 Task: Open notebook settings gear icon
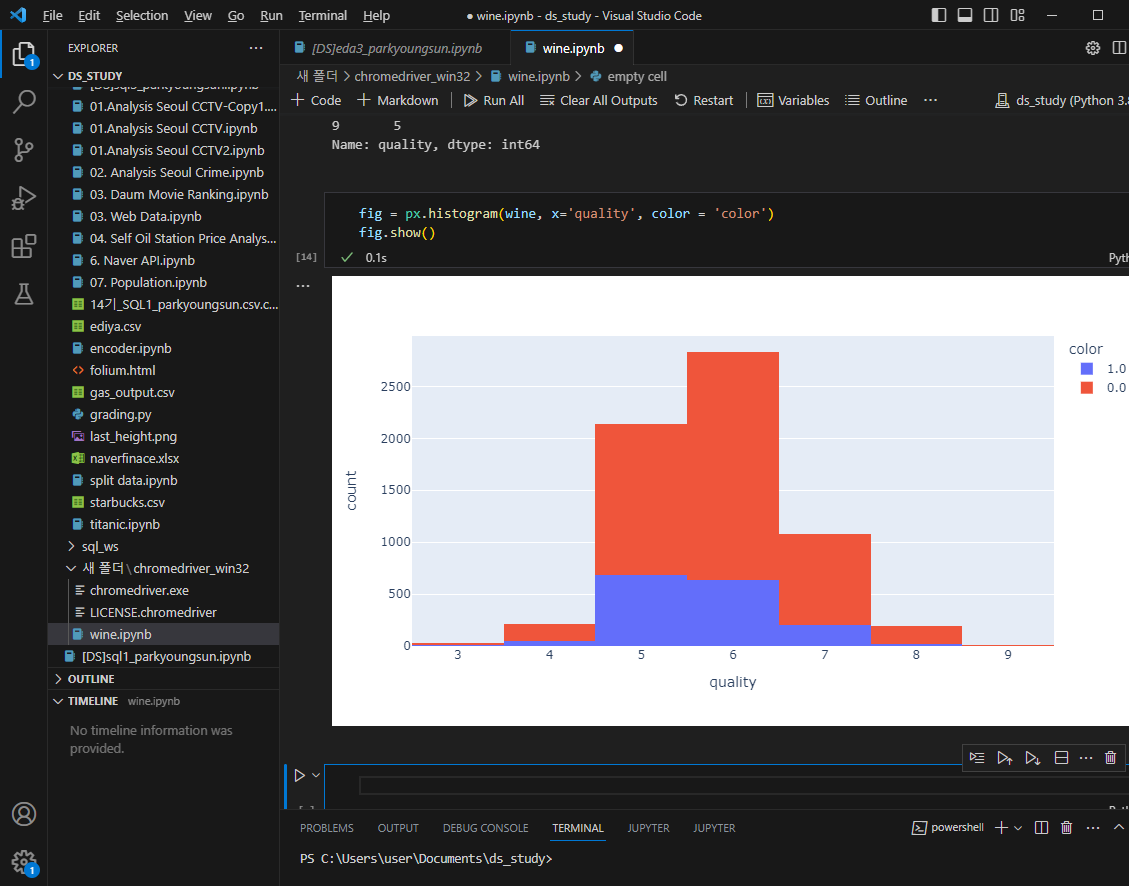(x=1092, y=48)
